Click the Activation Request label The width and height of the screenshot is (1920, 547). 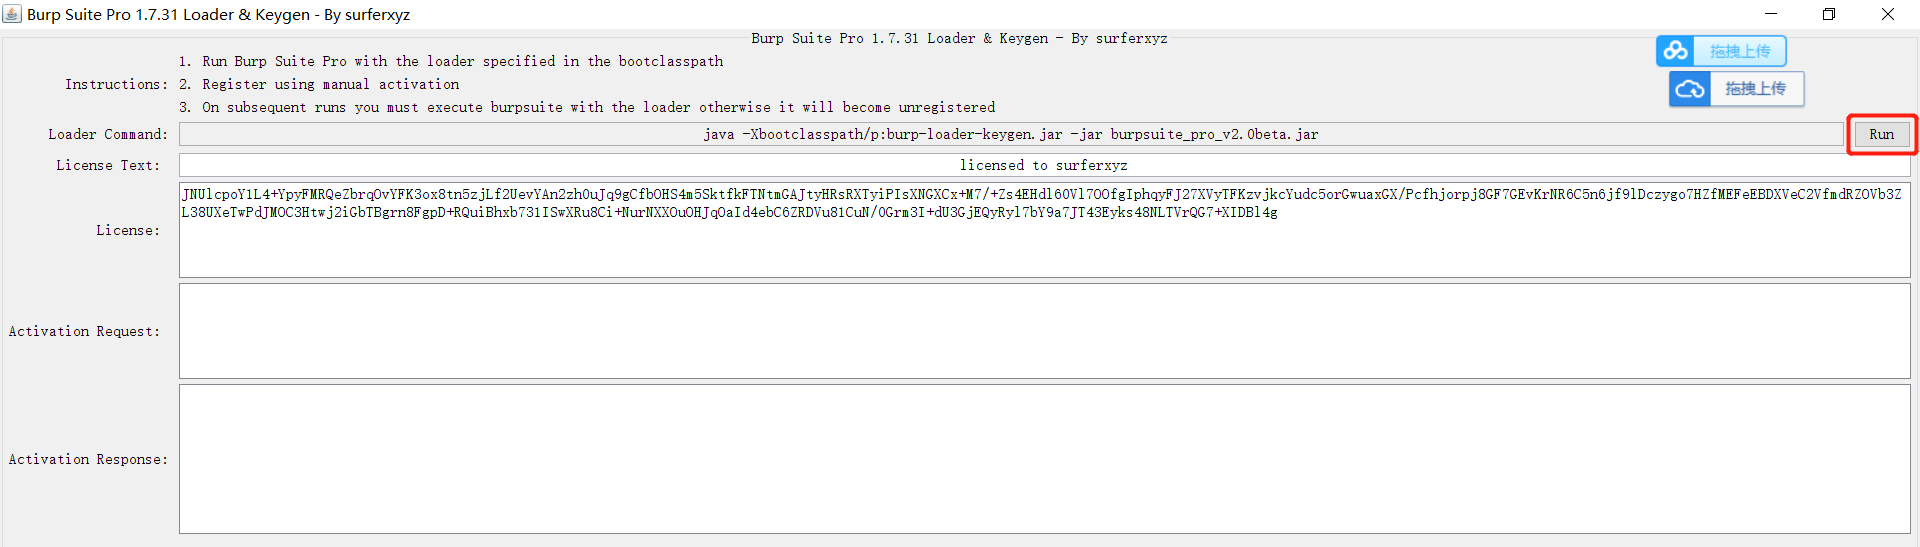tap(84, 331)
